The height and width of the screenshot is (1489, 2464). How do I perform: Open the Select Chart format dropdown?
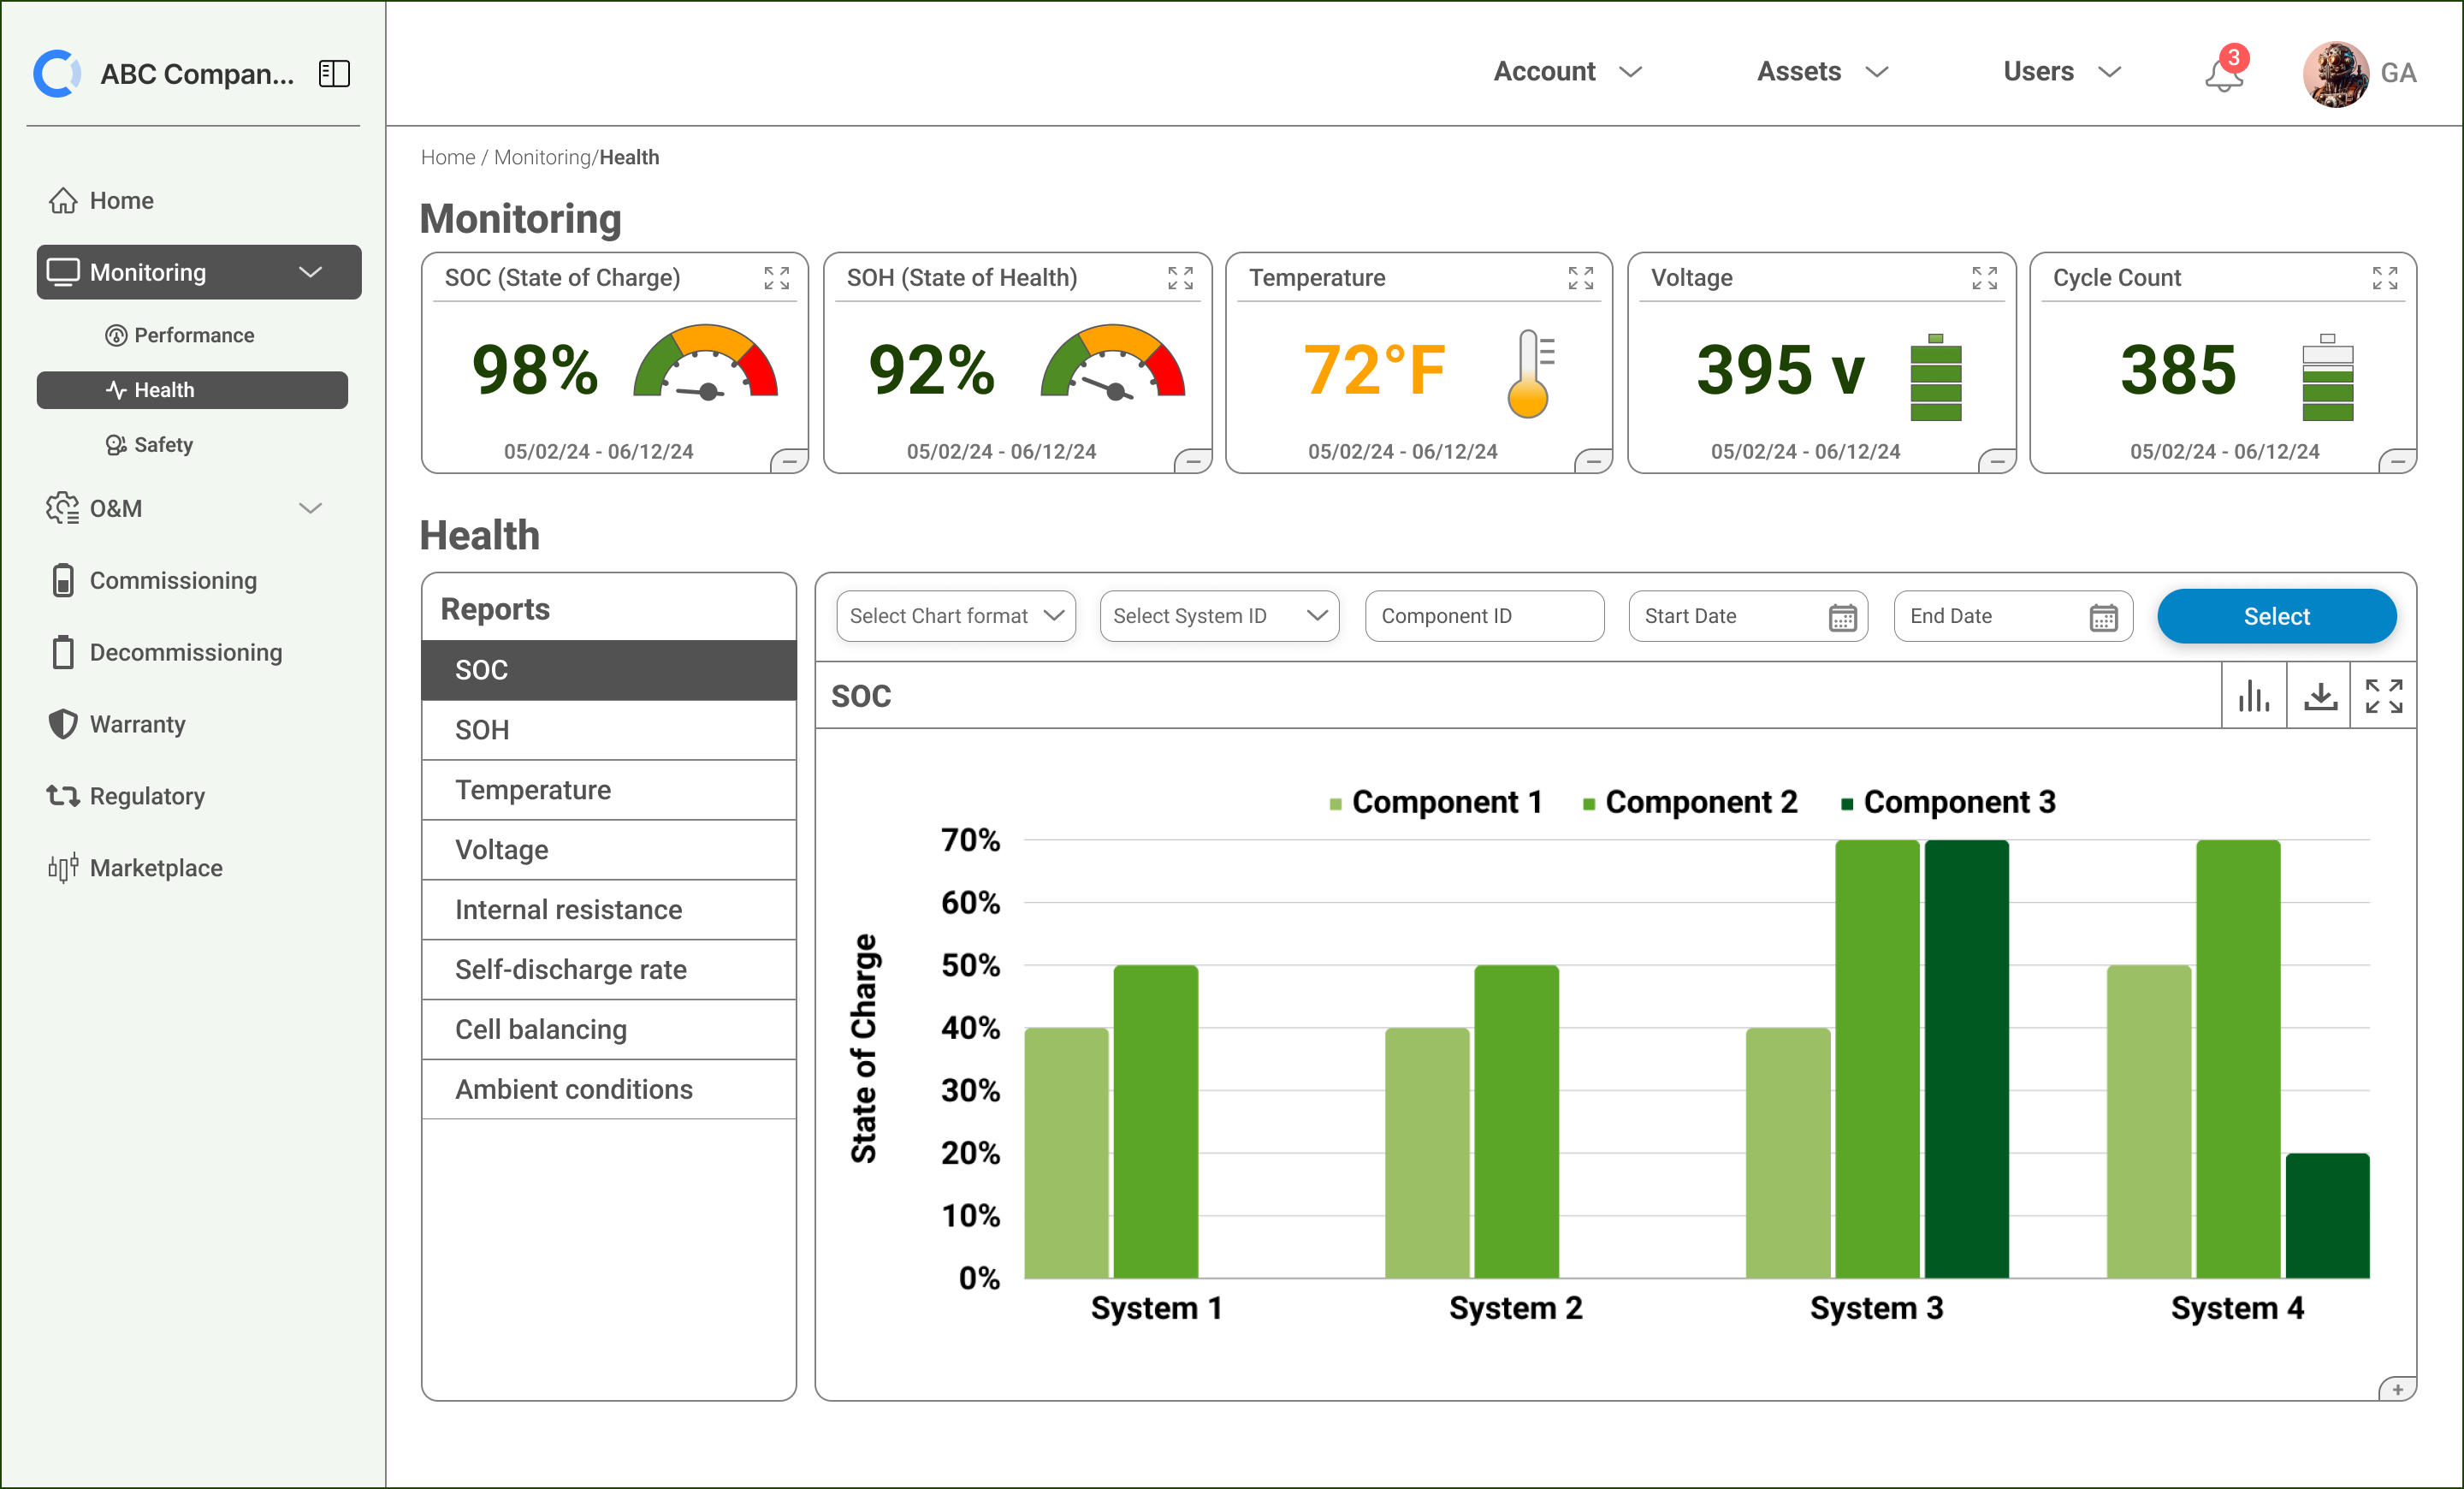pos(956,616)
